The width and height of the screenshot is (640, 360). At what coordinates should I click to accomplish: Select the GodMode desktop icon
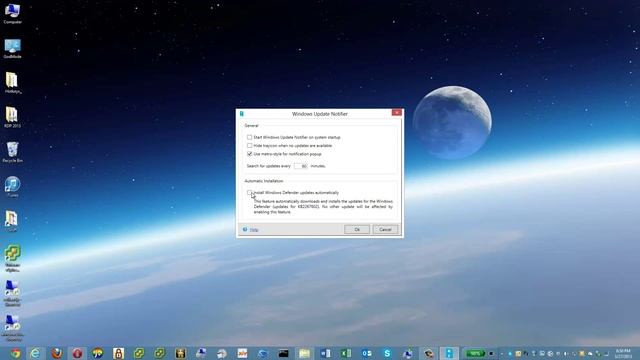point(12,49)
